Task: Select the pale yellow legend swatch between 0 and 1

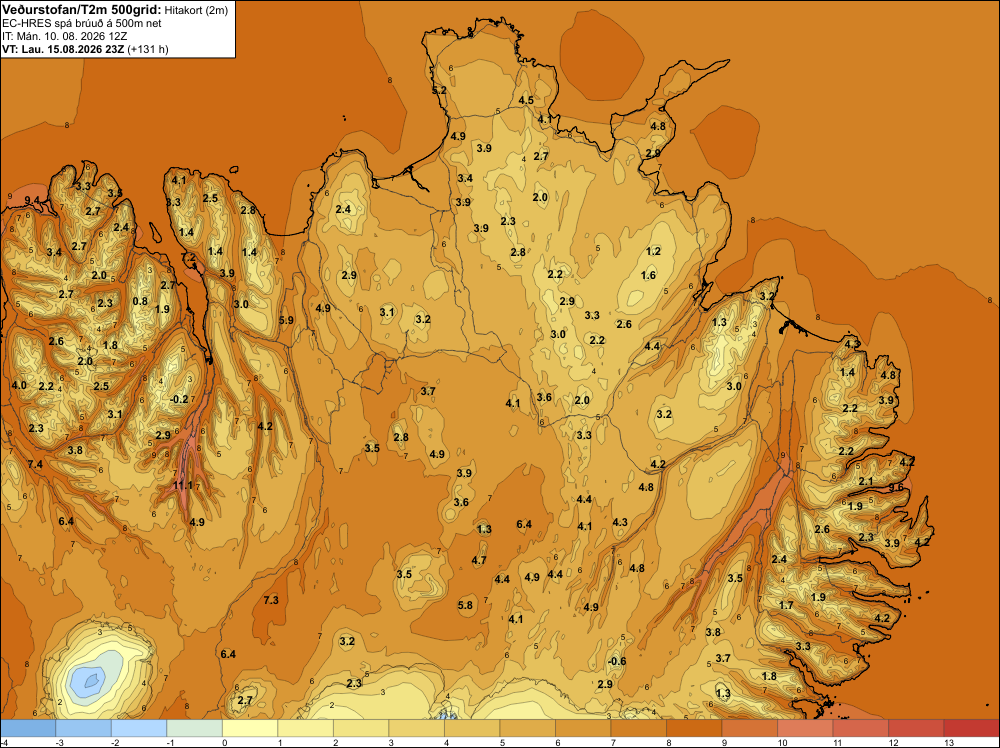Action: pos(250,728)
